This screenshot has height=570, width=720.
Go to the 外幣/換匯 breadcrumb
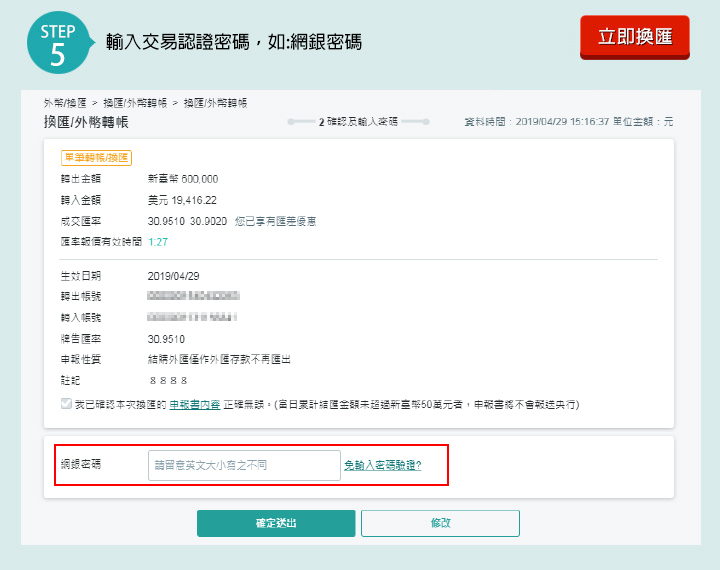[63, 103]
